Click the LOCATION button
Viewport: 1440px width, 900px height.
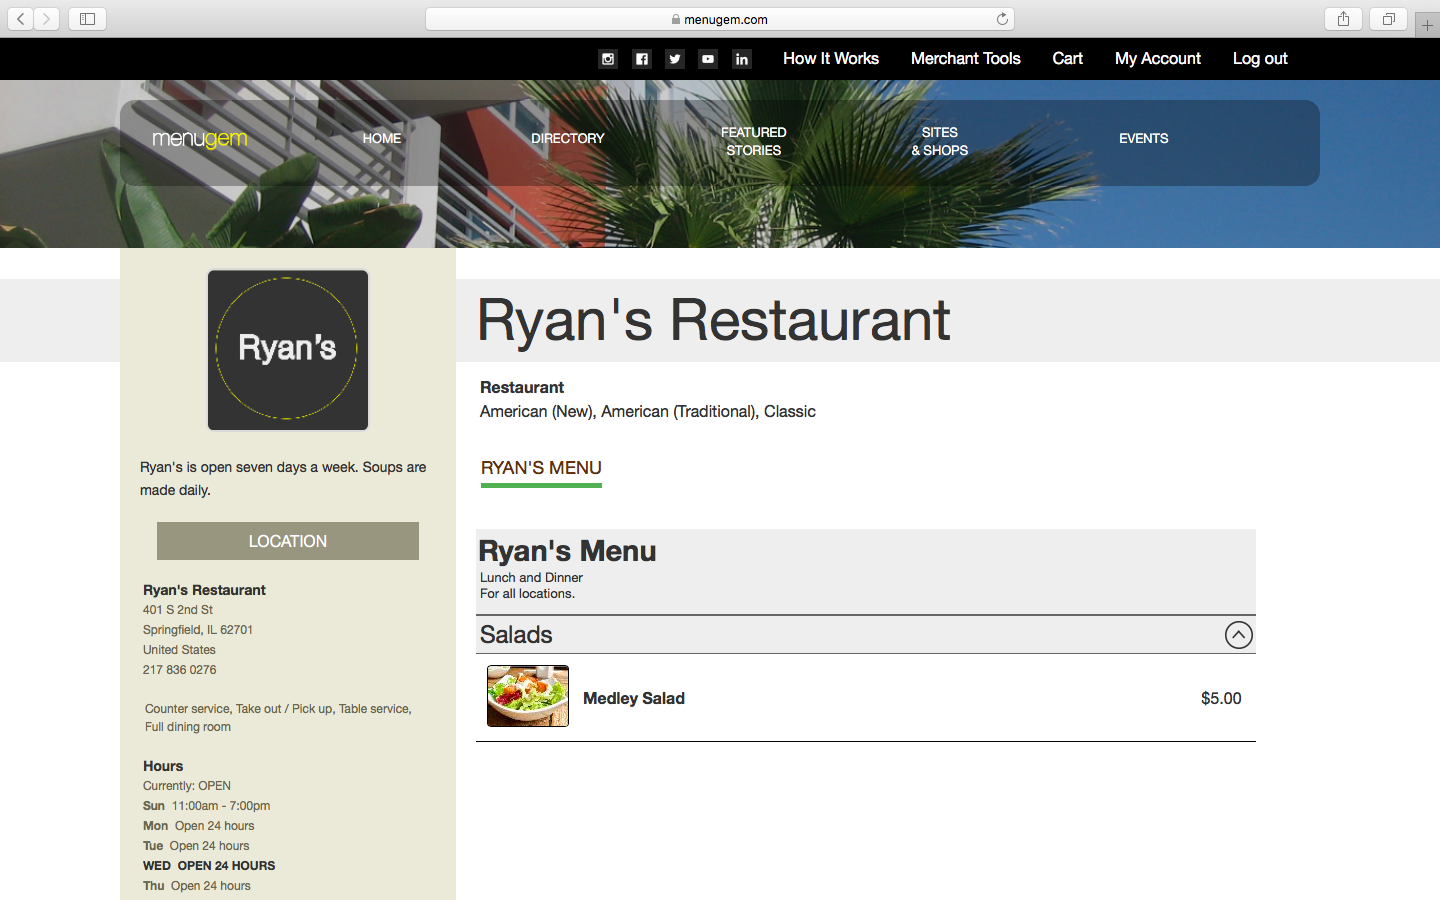coord(288,541)
